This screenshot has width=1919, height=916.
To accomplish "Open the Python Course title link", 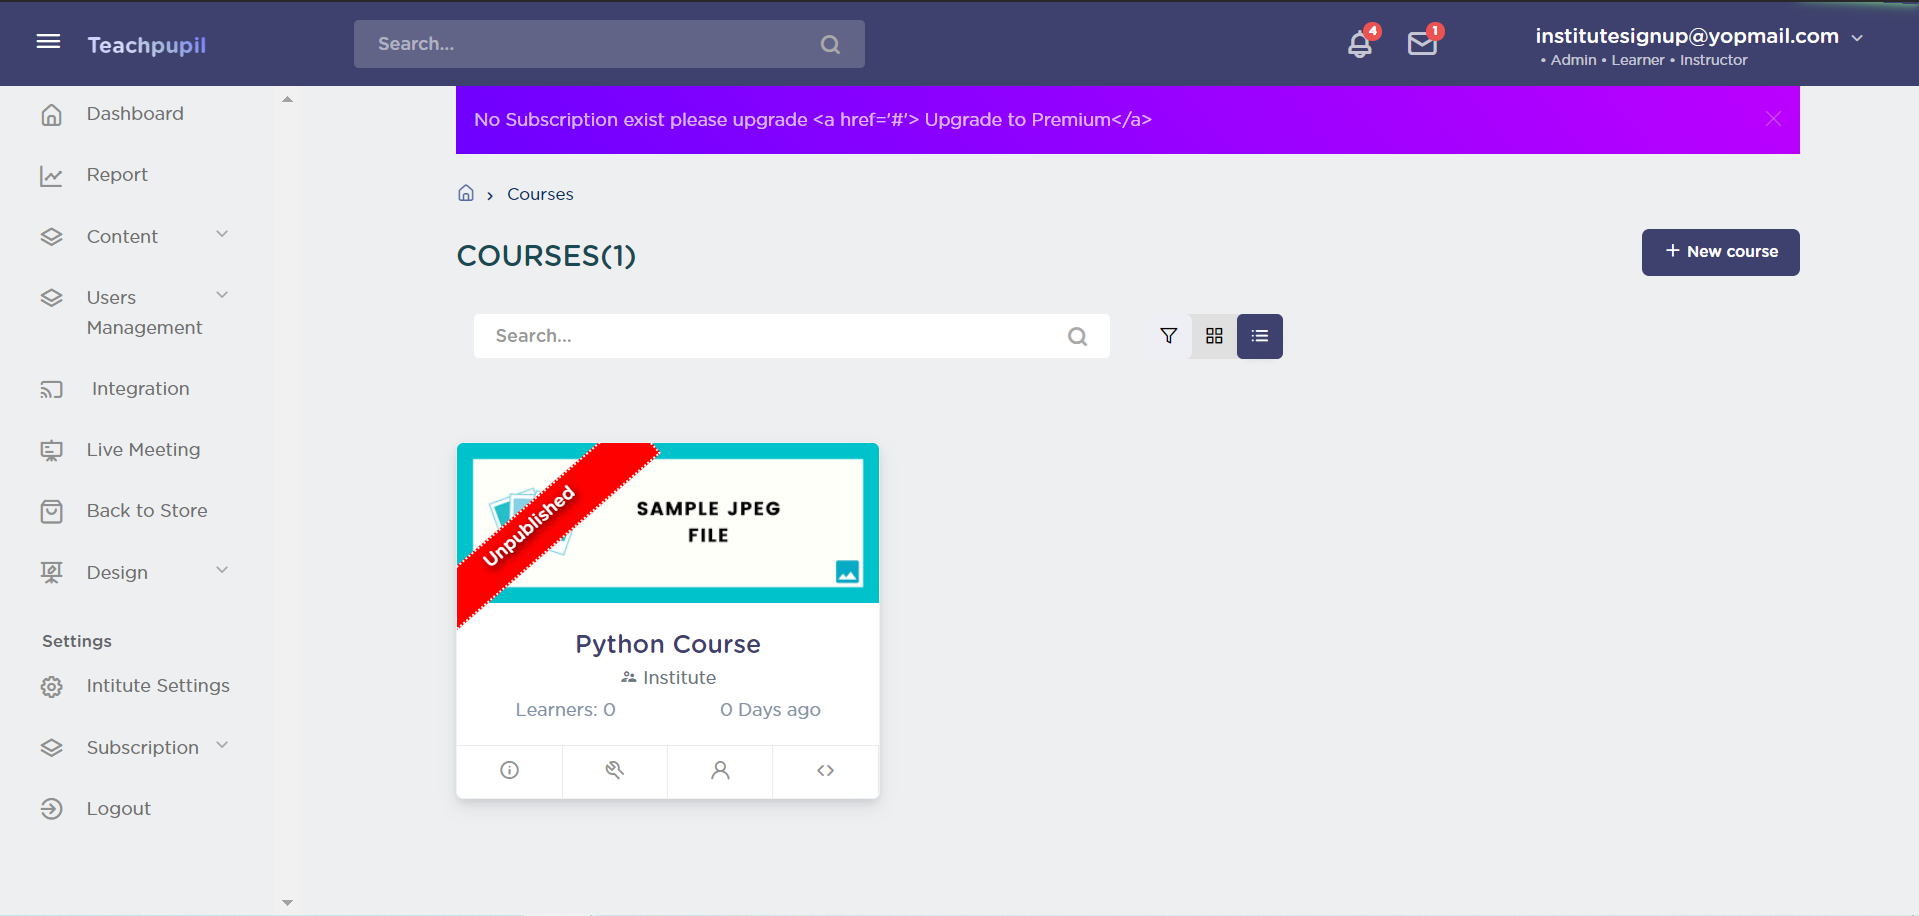I will pyautogui.click(x=667, y=644).
